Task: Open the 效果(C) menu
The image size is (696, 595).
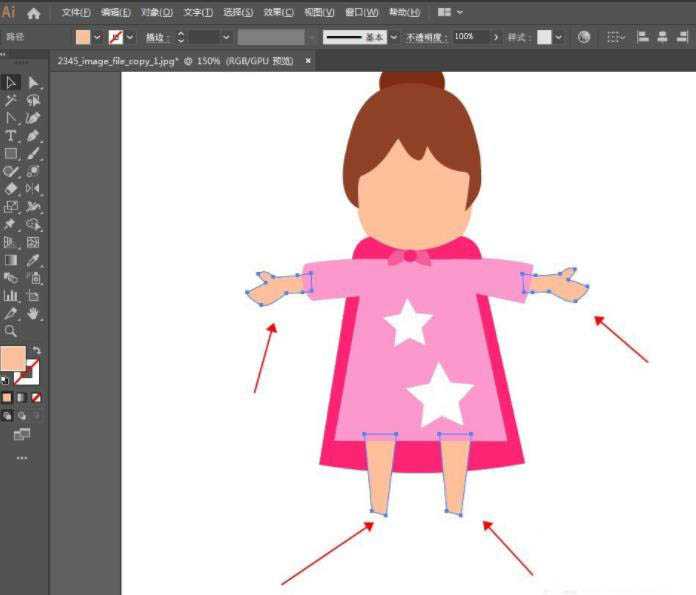Action: (x=279, y=13)
